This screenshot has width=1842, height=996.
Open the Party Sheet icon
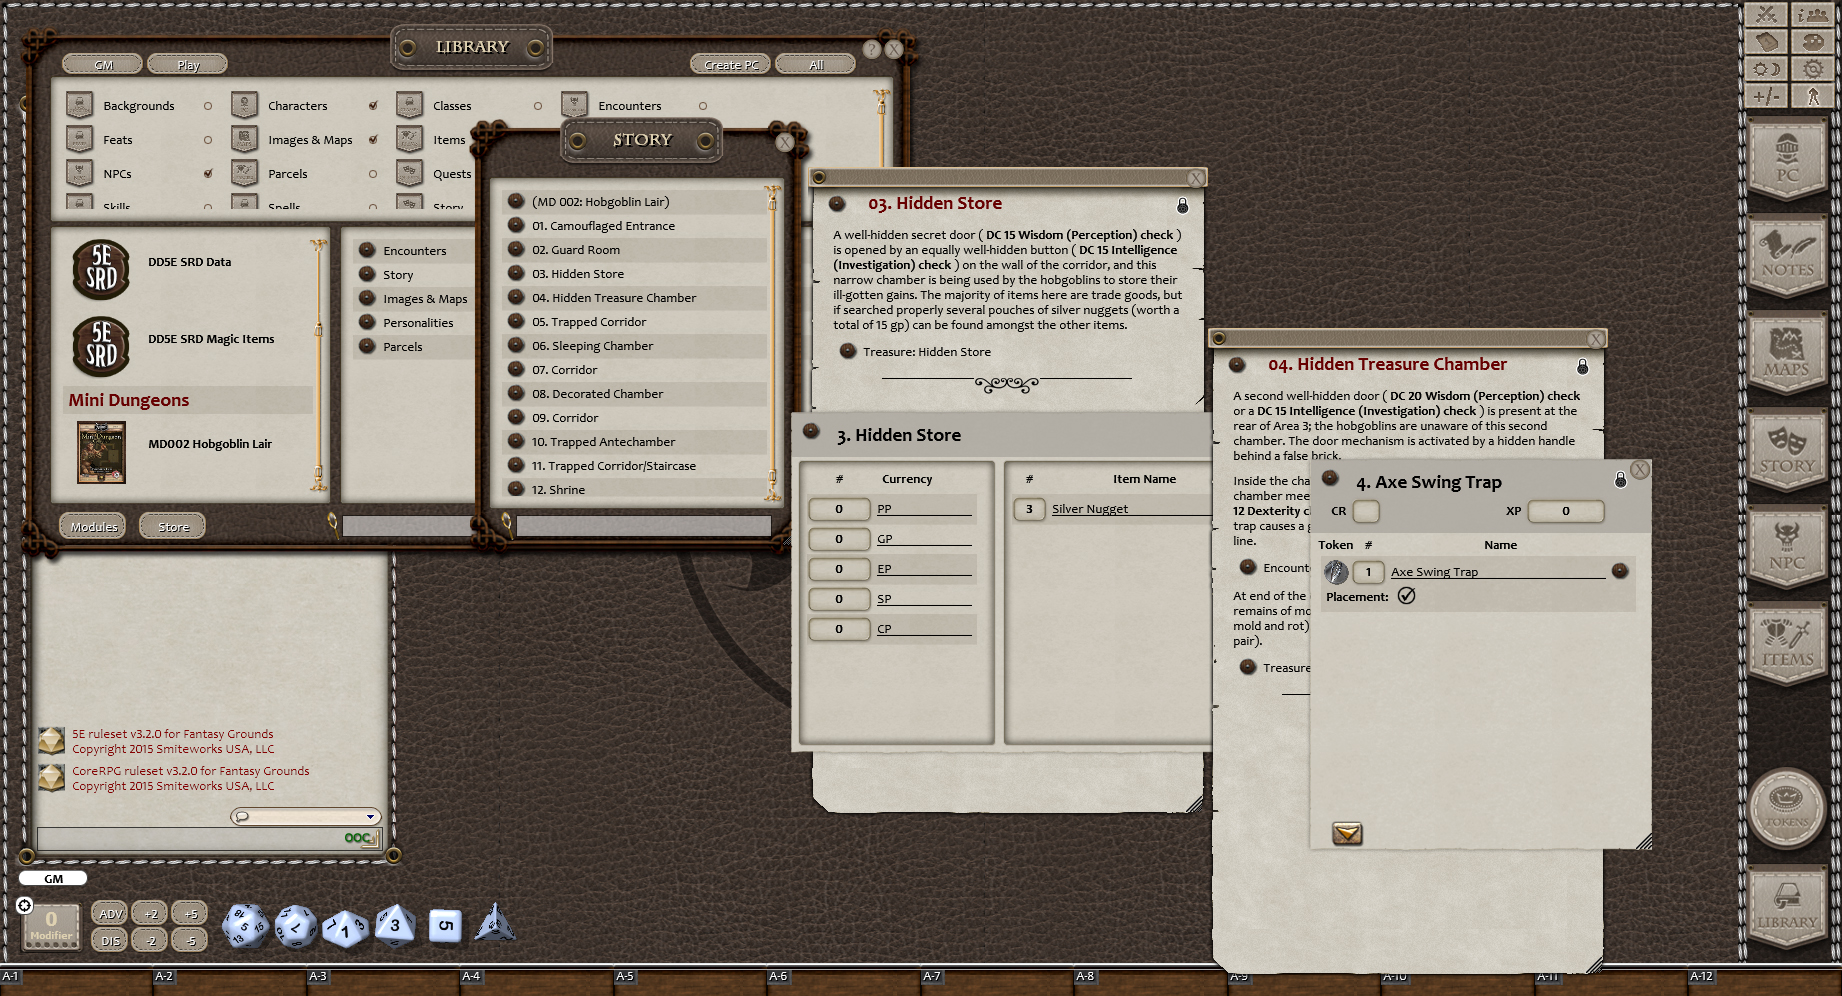click(1812, 15)
